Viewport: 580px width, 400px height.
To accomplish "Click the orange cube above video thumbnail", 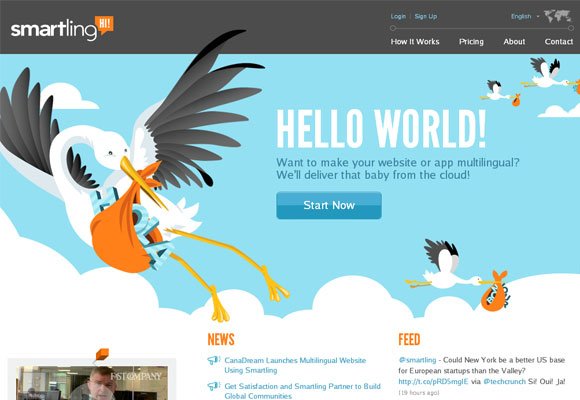I will 102,354.
